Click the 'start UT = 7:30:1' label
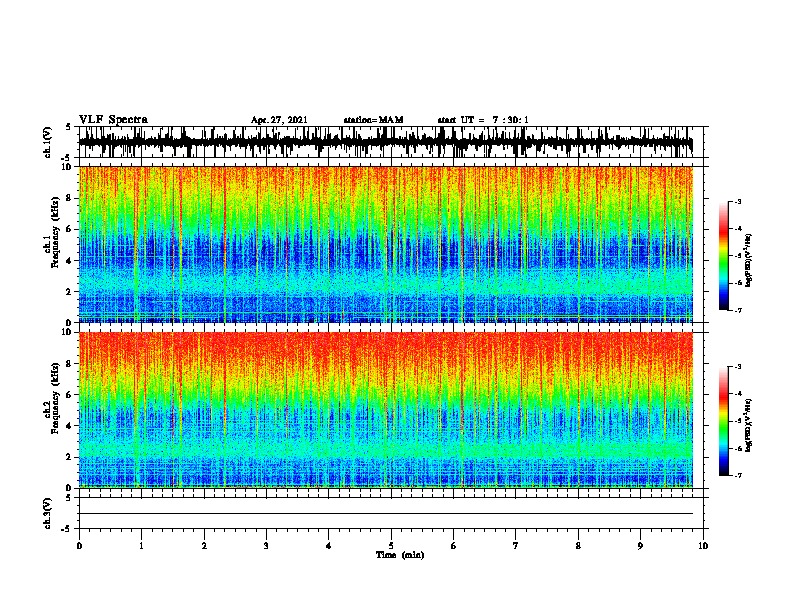 tap(483, 120)
